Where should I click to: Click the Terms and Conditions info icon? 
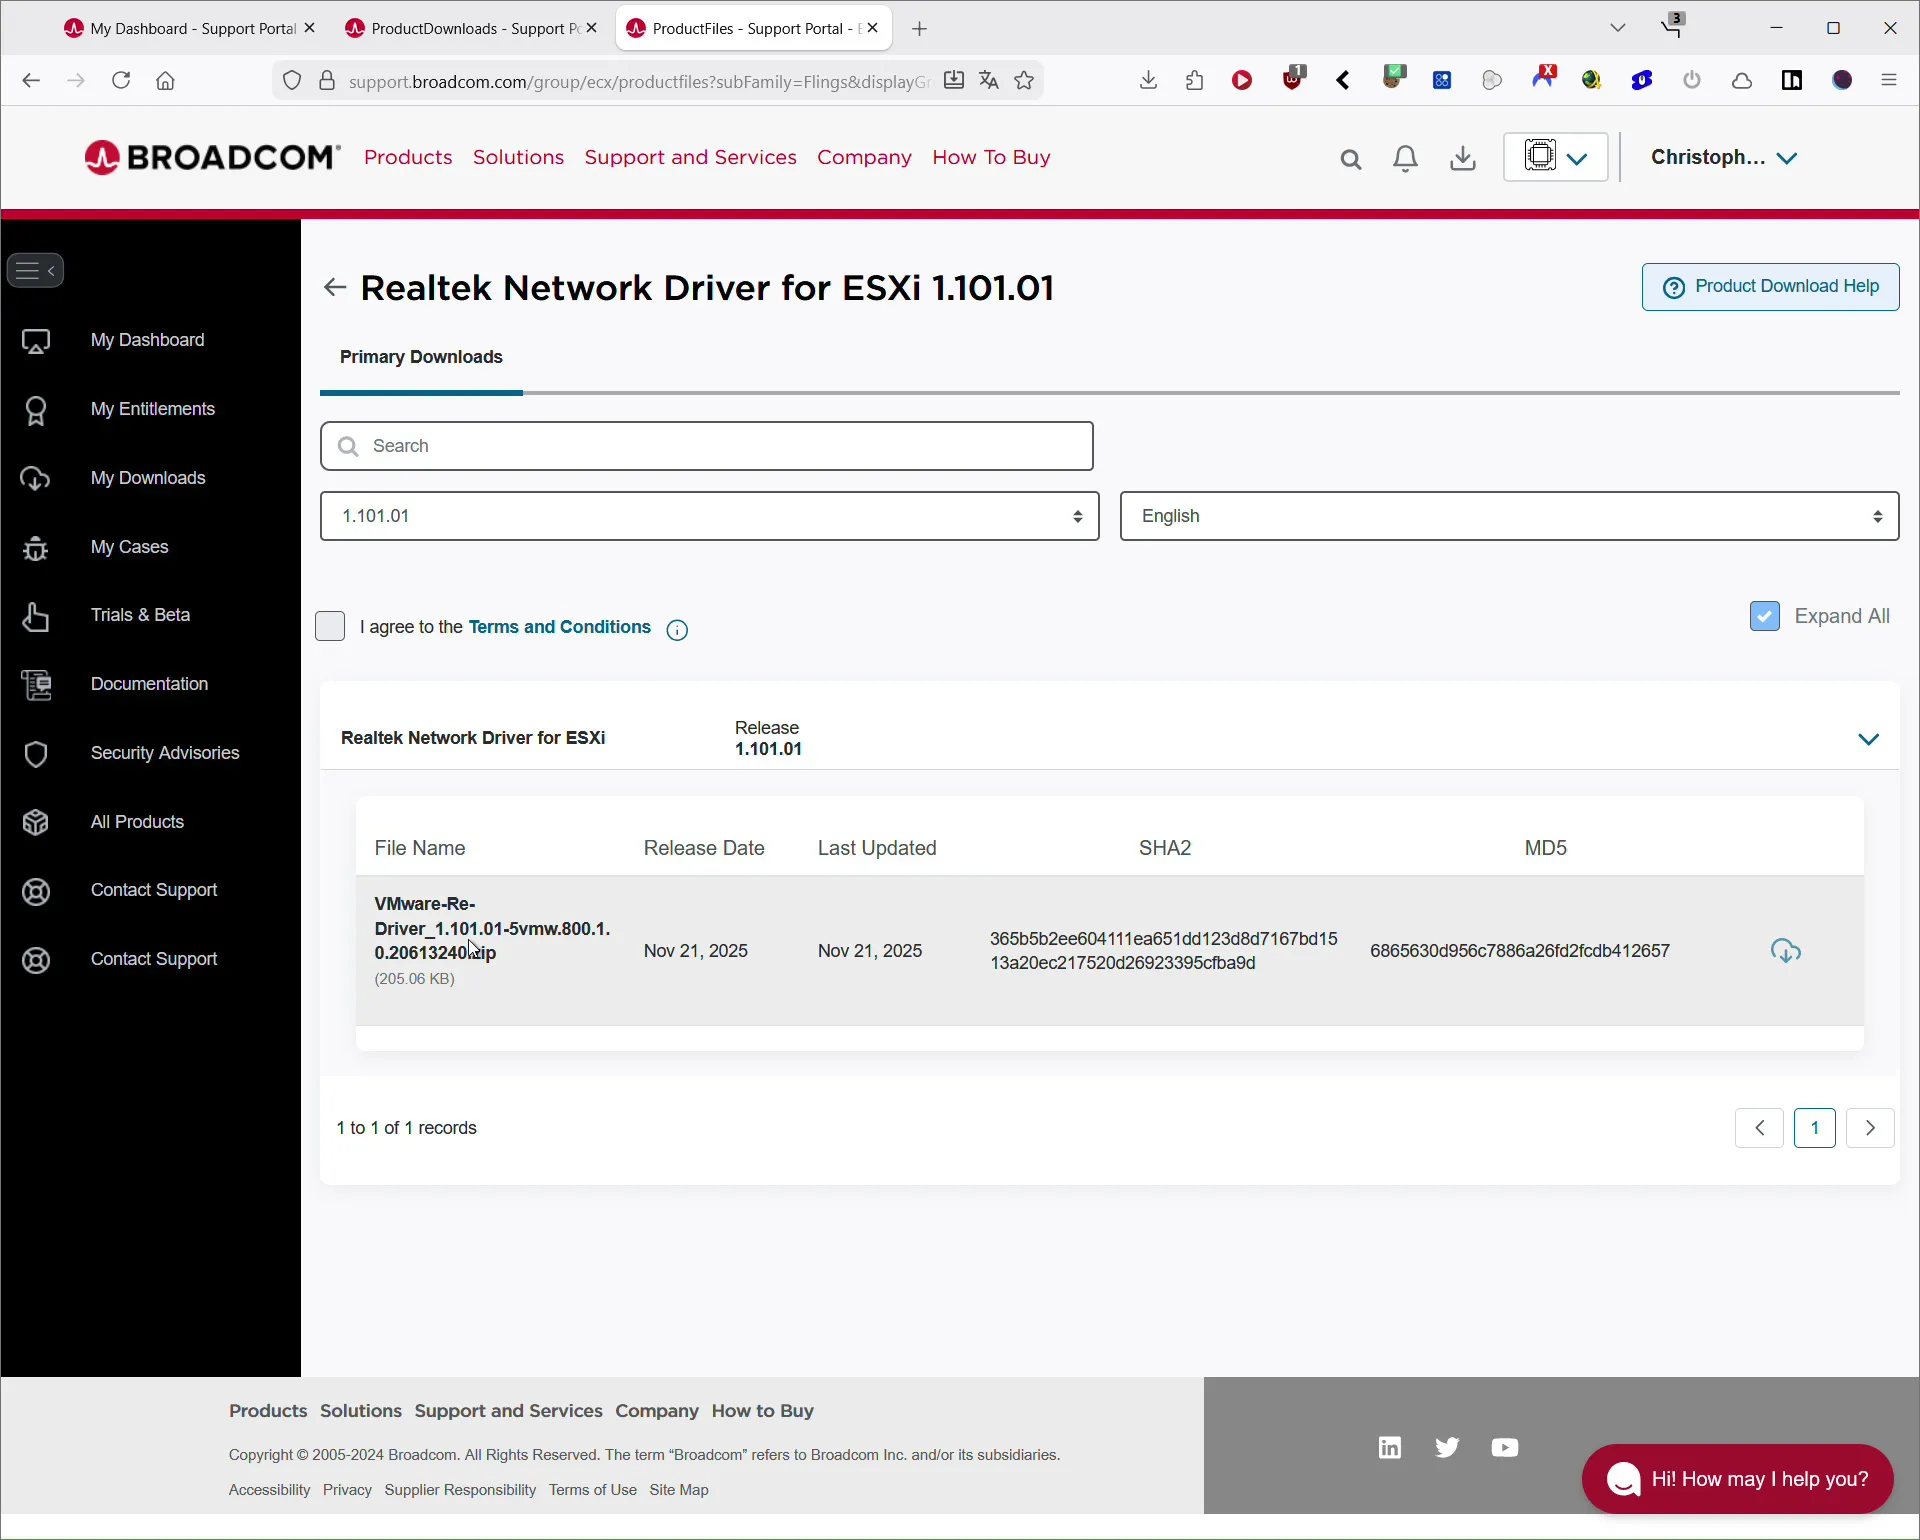pos(678,630)
